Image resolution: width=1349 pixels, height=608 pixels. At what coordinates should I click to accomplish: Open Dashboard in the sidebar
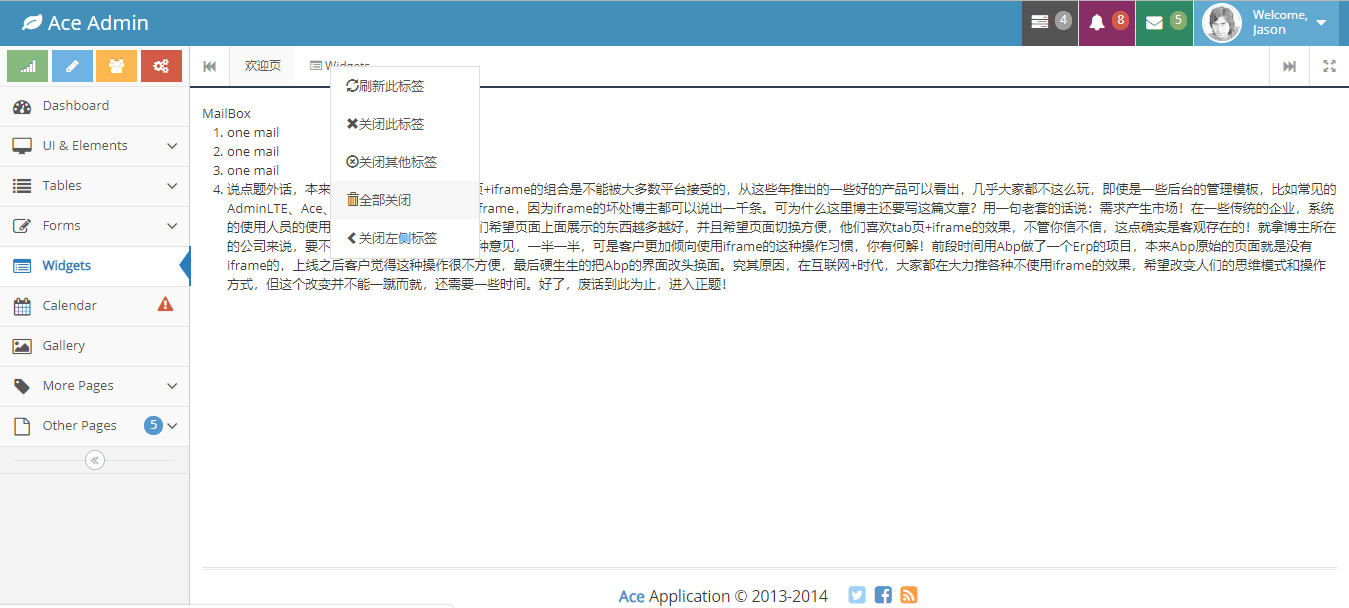94,106
